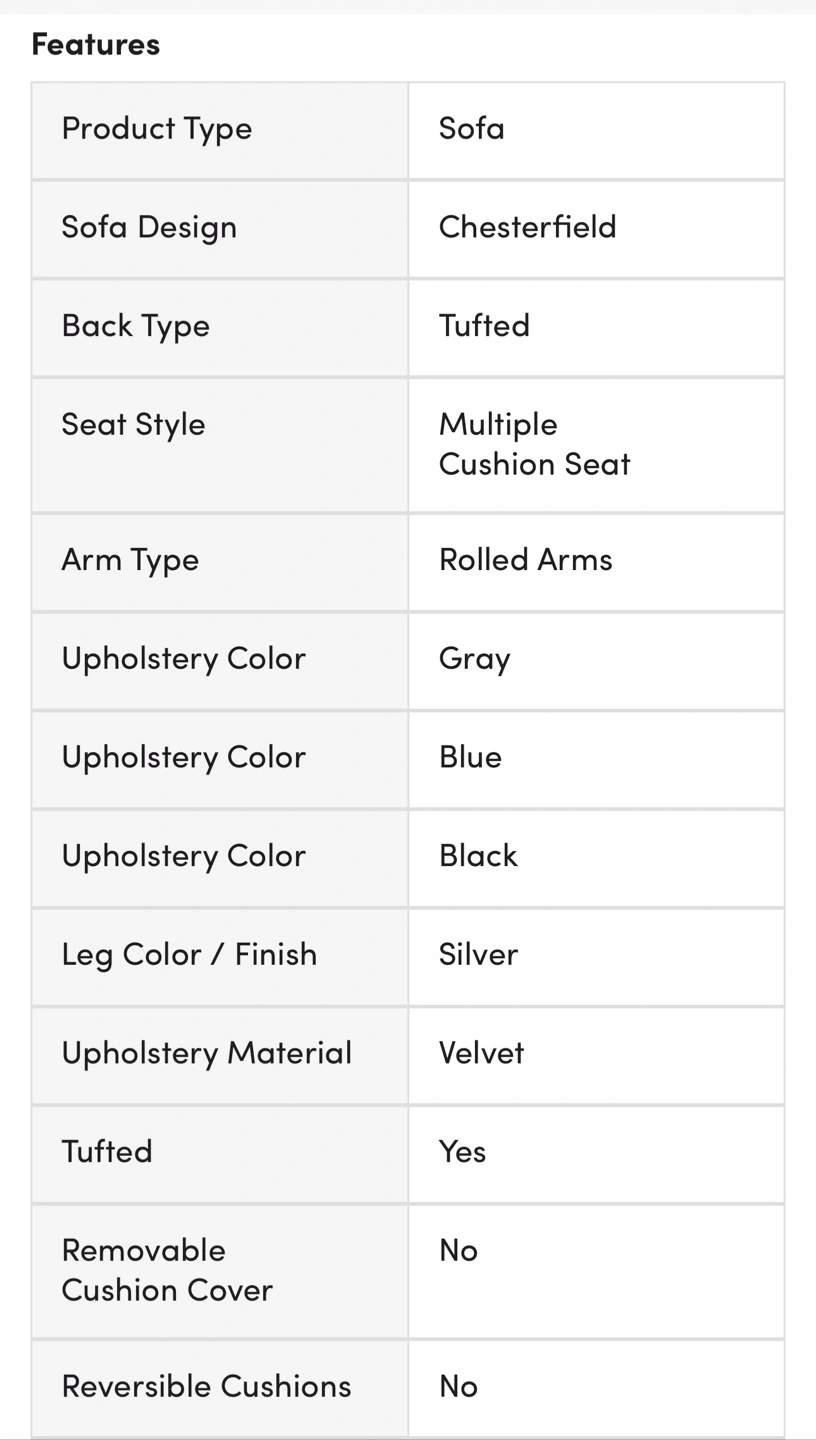Select the Leg Color / Finish label
This screenshot has width=816, height=1440.
click(189, 954)
